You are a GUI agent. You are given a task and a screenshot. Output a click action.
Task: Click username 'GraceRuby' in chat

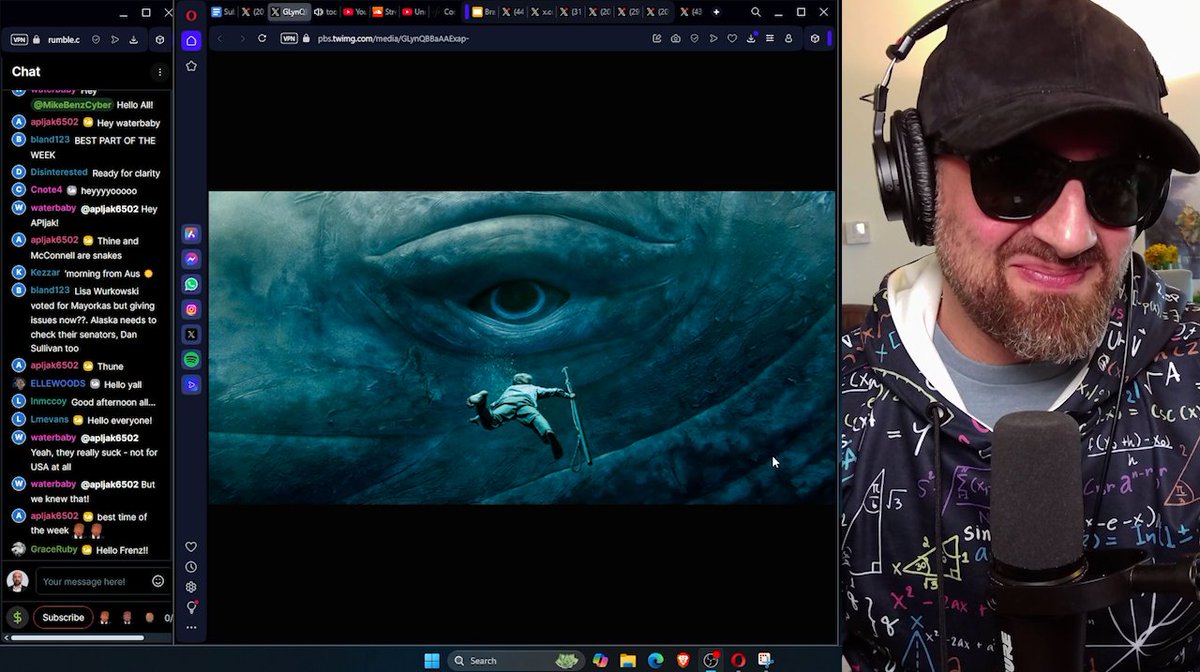pyautogui.click(x=54, y=550)
